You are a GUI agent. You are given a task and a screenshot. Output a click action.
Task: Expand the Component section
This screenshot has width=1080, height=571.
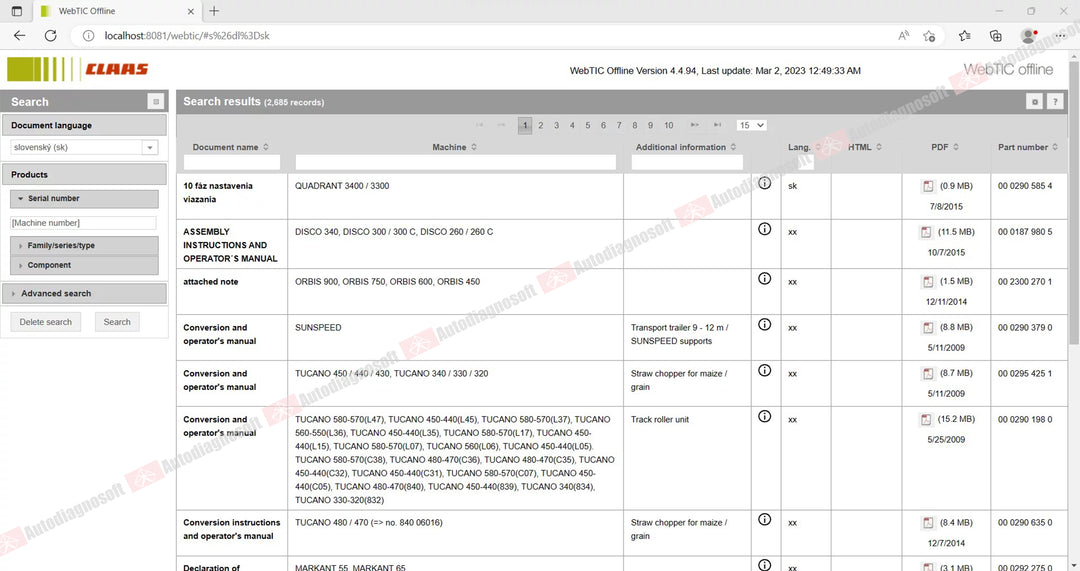84,265
